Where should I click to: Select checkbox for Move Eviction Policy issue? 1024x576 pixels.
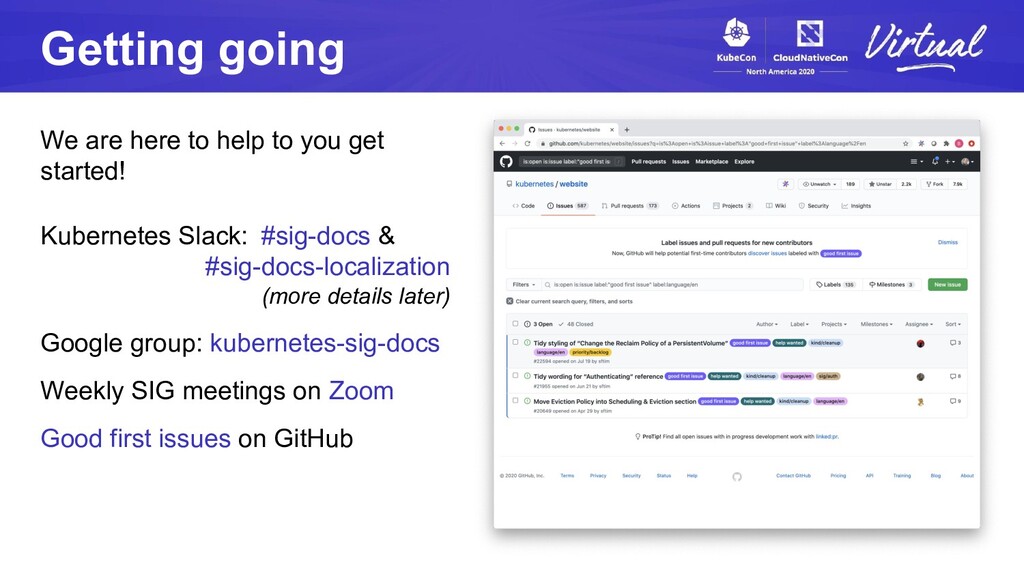[515, 400]
